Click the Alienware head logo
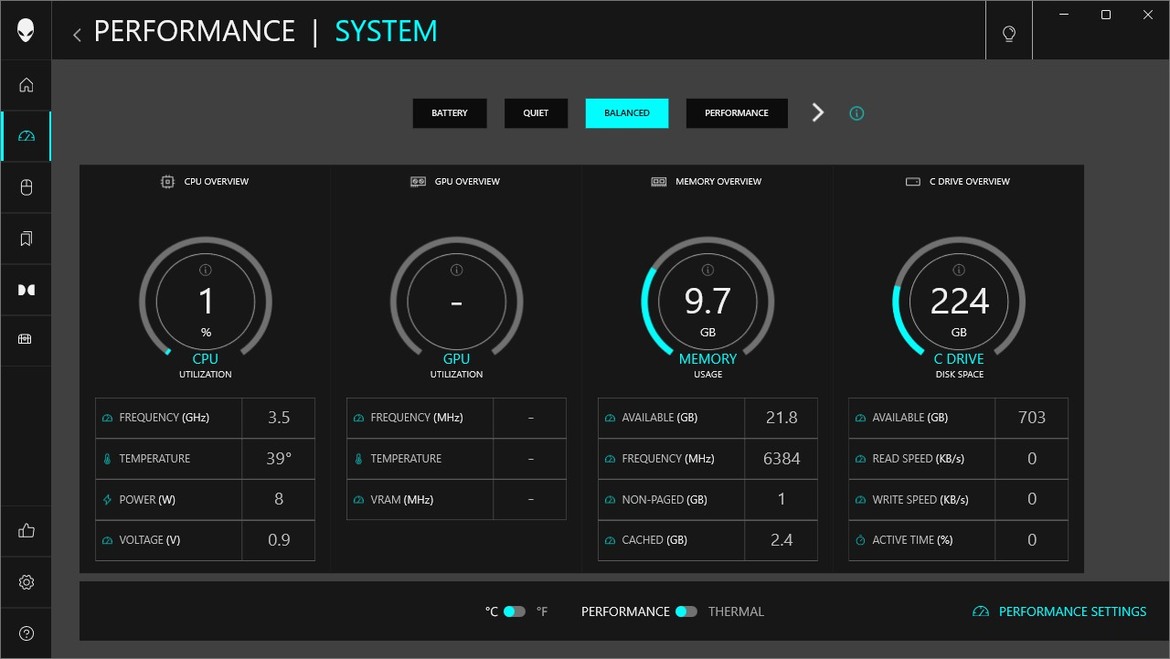This screenshot has height=659, width=1170. pos(26,30)
